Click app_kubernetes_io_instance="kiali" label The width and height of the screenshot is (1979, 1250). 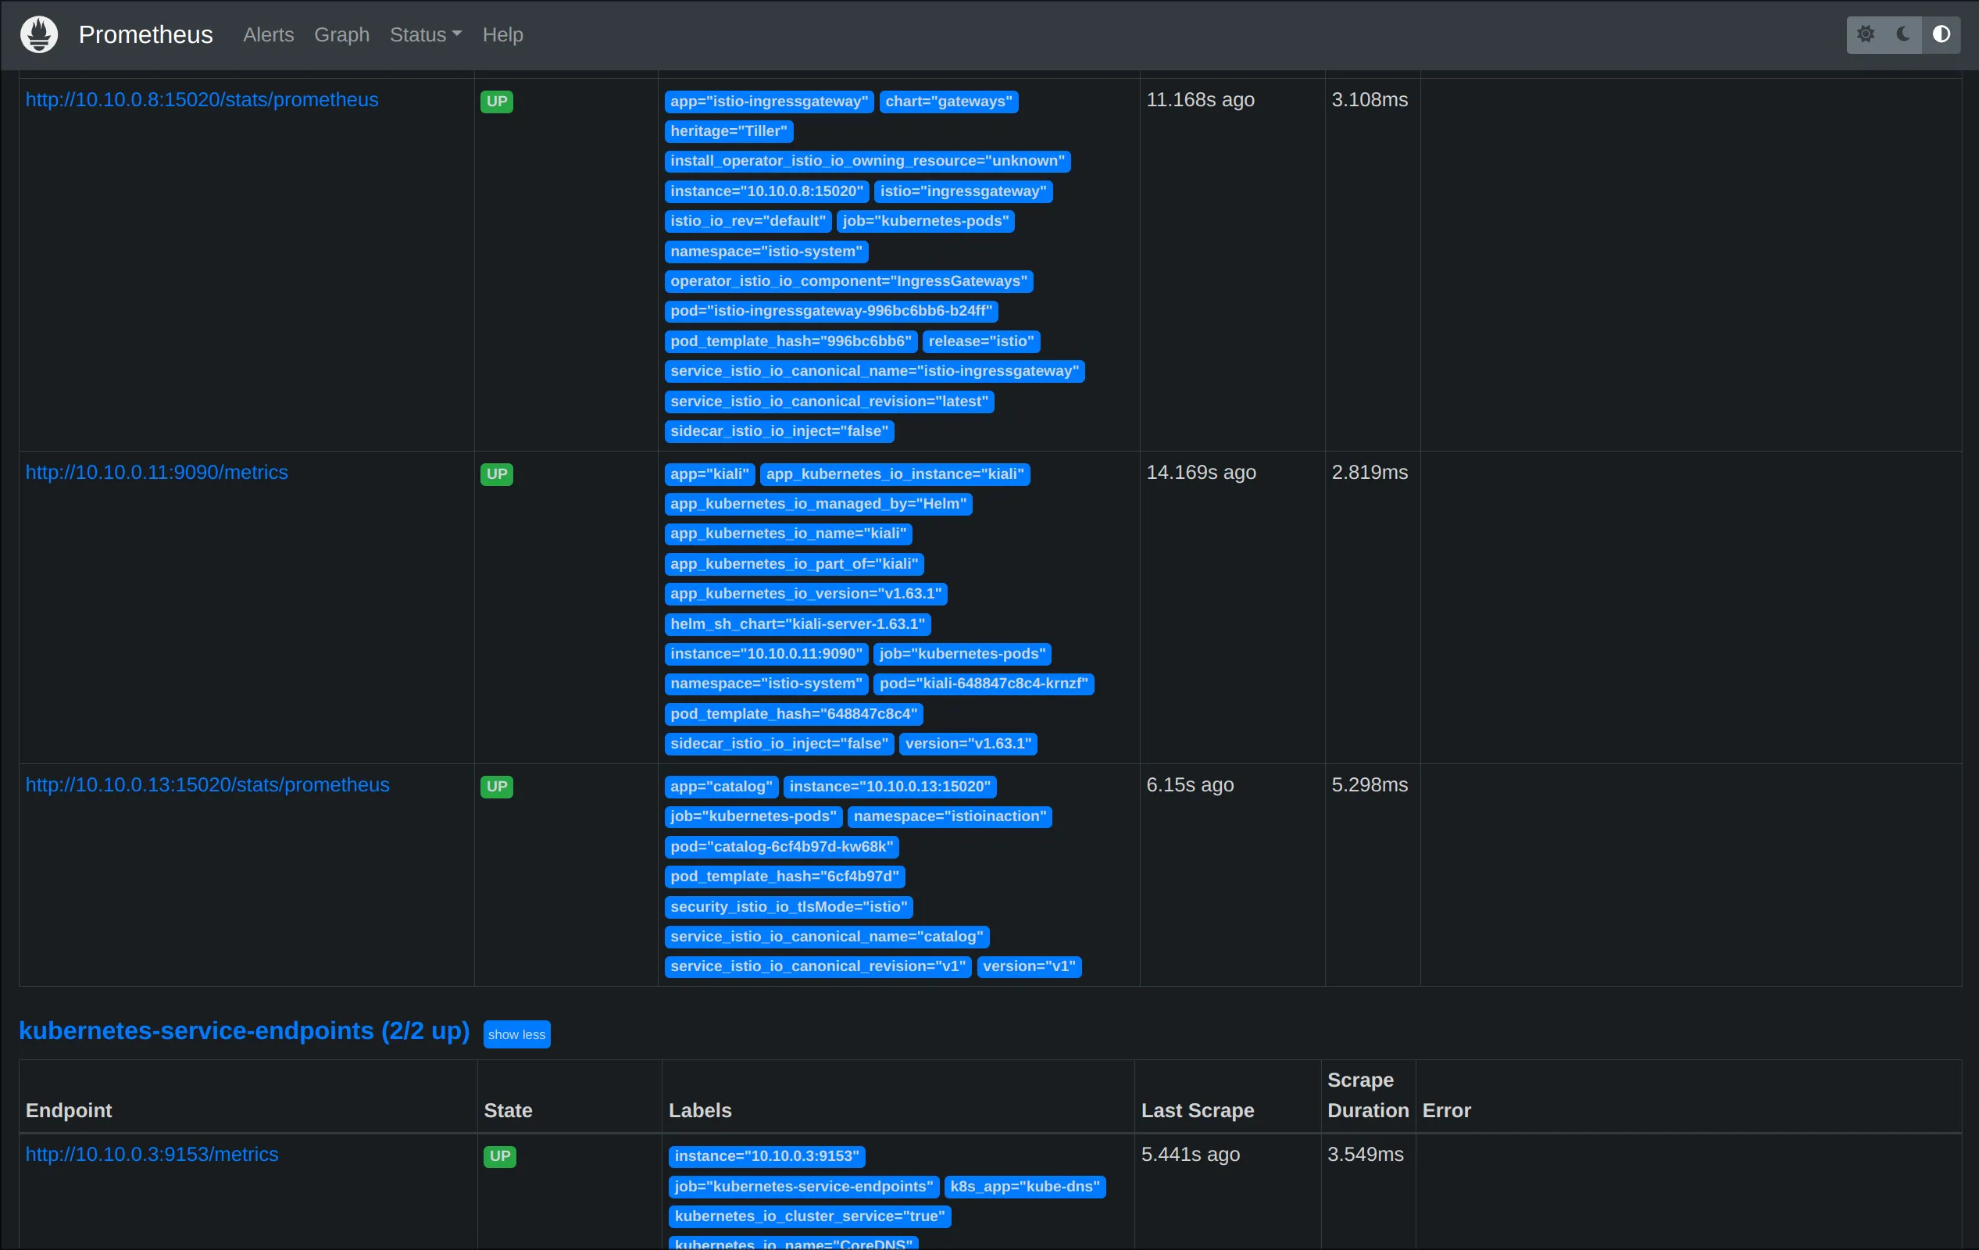tap(895, 475)
